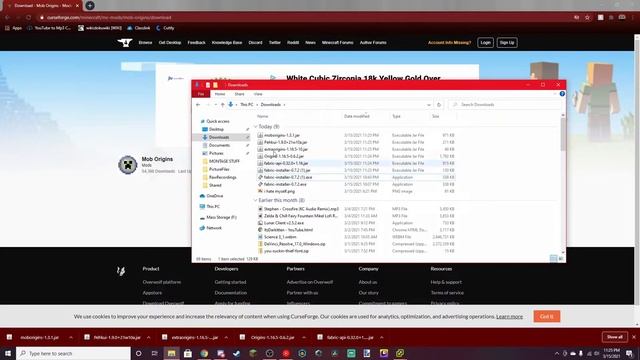Select the i hate myself.png file

356,191
